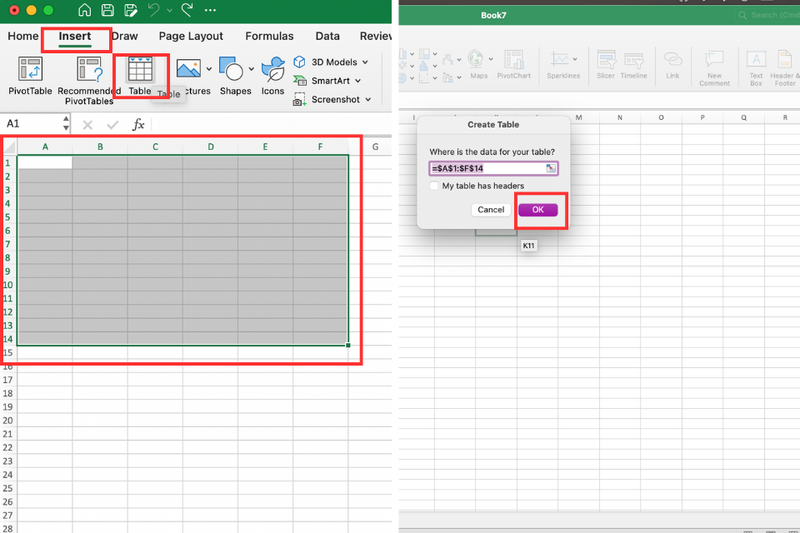The image size is (800, 533).
Task: Select column header N in Book7
Action: tap(620, 118)
